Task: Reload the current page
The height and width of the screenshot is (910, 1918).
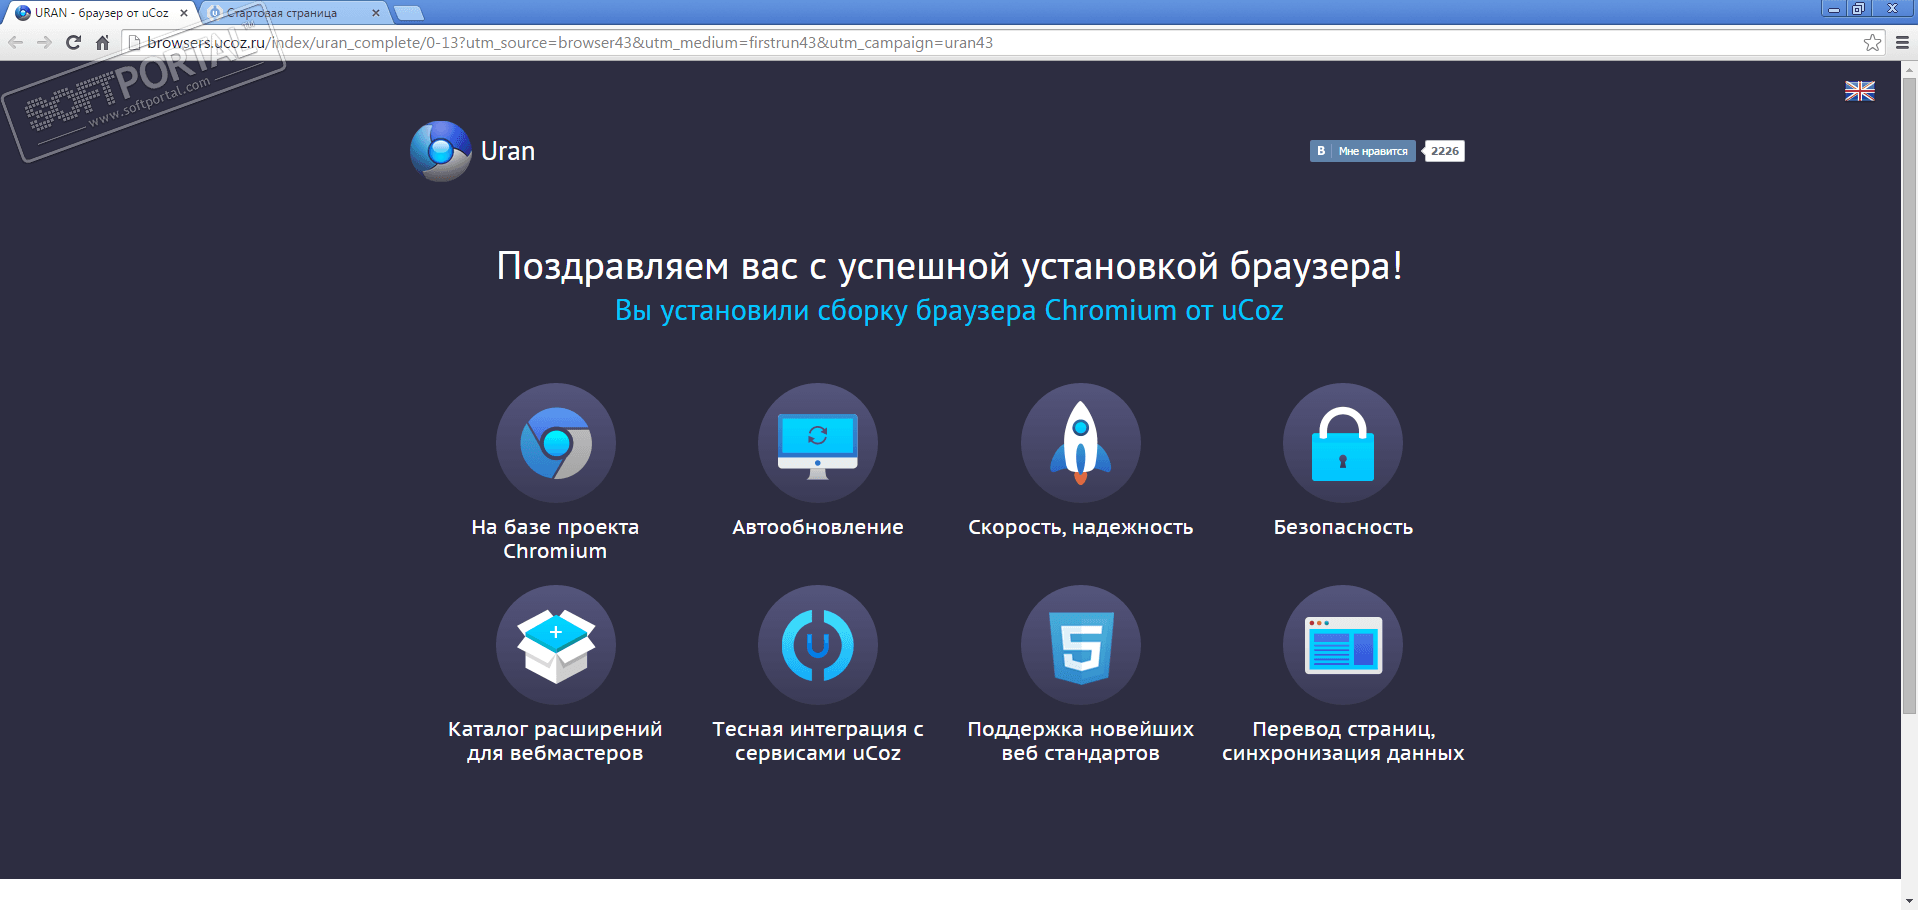Action: [x=73, y=42]
